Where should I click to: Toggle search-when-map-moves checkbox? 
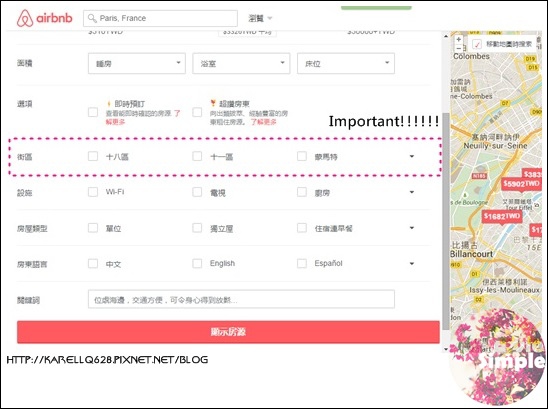pos(477,44)
